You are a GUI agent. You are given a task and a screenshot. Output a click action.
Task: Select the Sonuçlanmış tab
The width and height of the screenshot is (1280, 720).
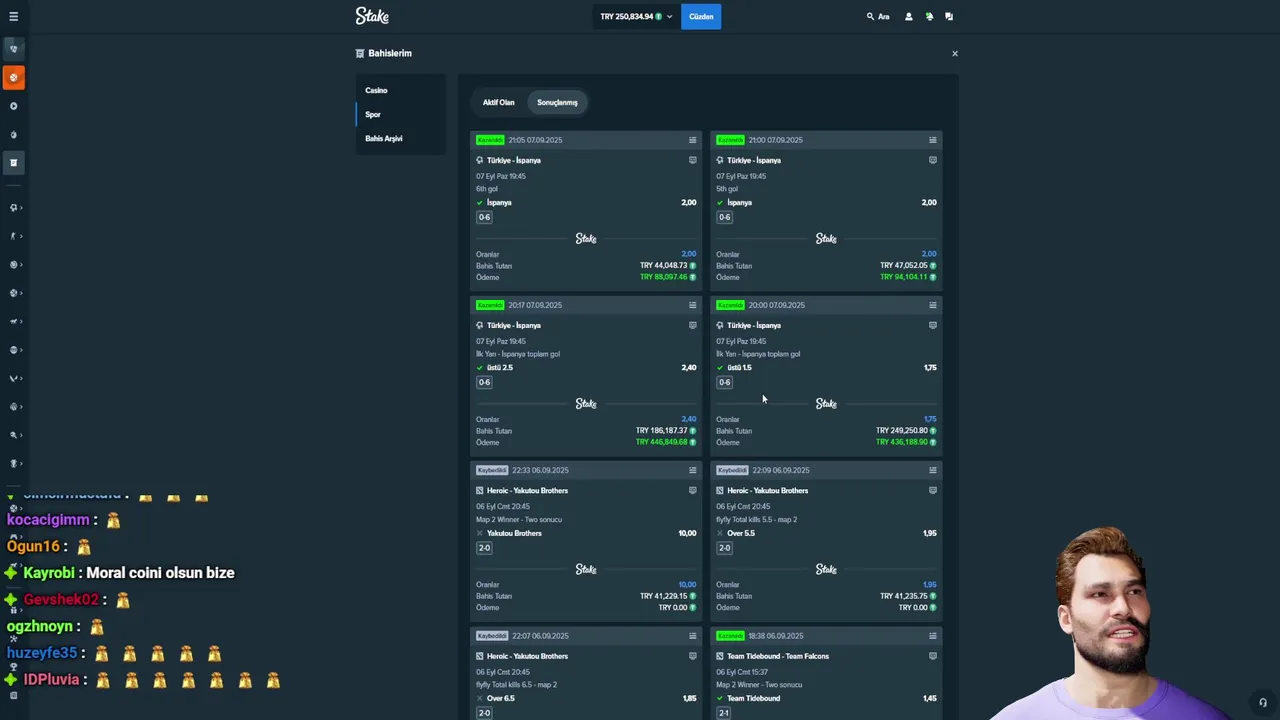(x=557, y=102)
